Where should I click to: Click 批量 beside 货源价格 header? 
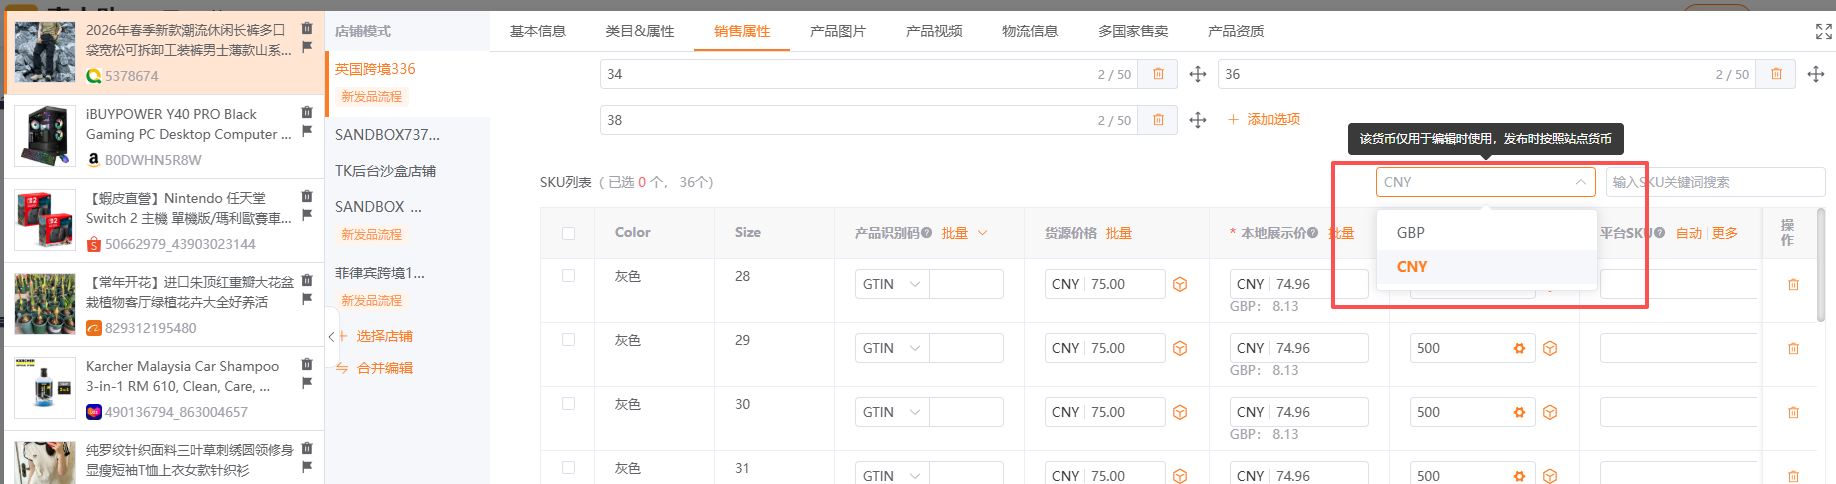(1119, 233)
